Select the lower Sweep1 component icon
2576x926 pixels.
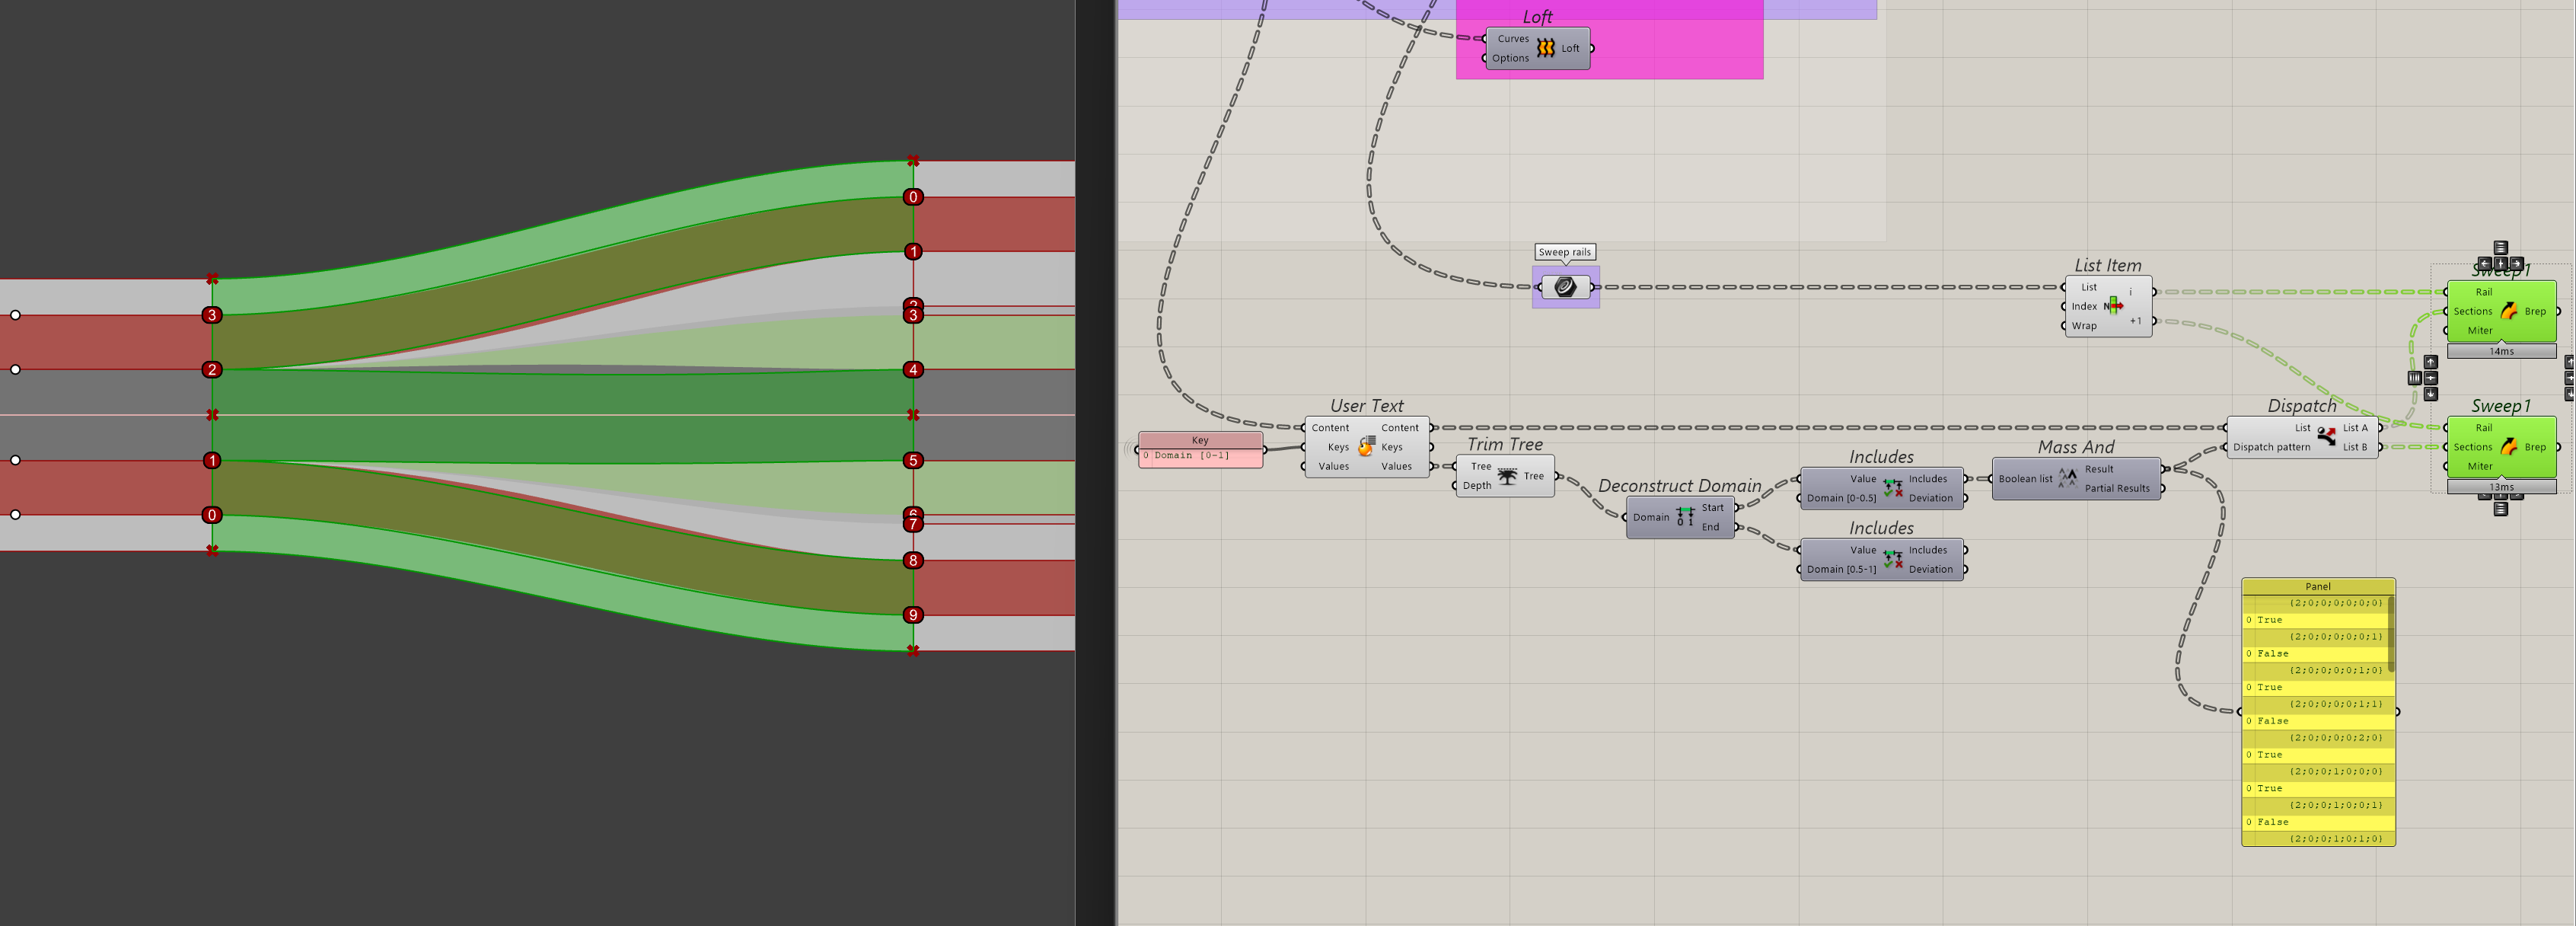pos(2508,447)
